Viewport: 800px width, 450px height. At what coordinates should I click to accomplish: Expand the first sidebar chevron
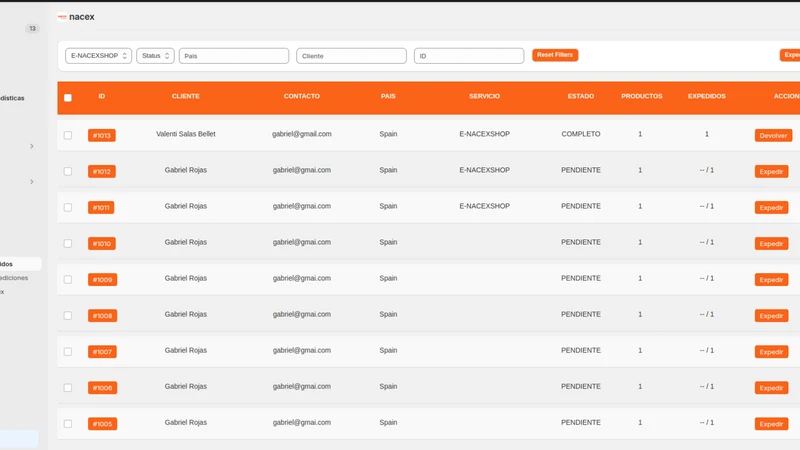coord(32,146)
